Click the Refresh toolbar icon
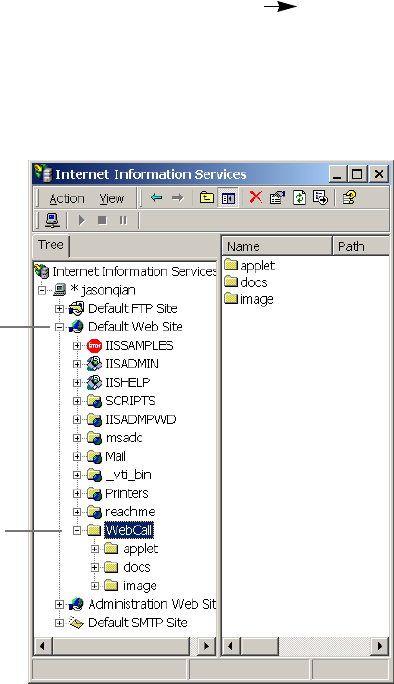 pos(299,198)
